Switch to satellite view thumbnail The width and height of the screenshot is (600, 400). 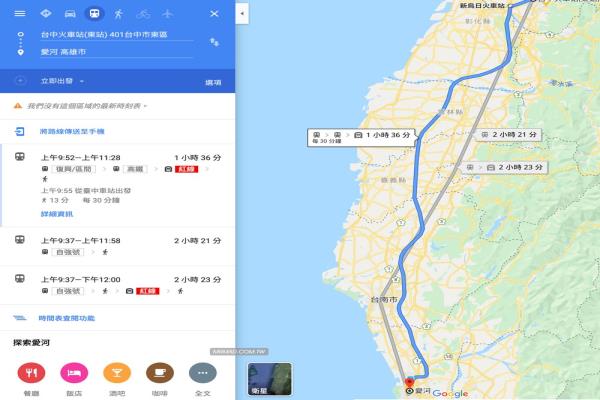coord(270,379)
